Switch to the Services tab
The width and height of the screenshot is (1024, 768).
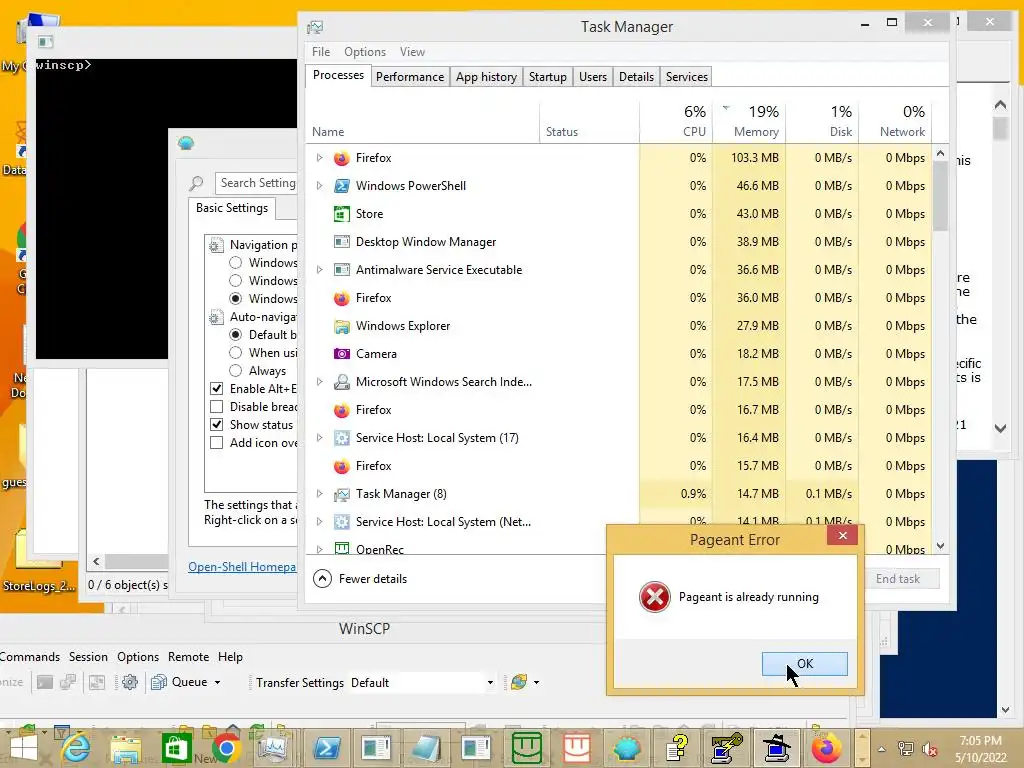coord(686,77)
